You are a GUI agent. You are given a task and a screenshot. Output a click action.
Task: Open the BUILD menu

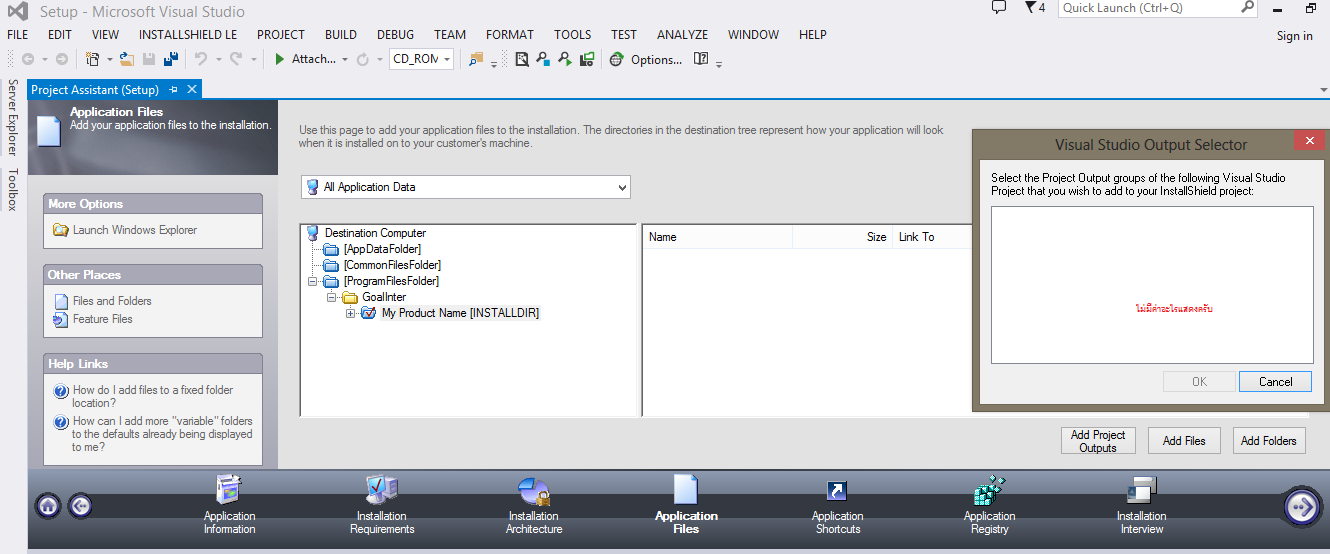coord(341,34)
